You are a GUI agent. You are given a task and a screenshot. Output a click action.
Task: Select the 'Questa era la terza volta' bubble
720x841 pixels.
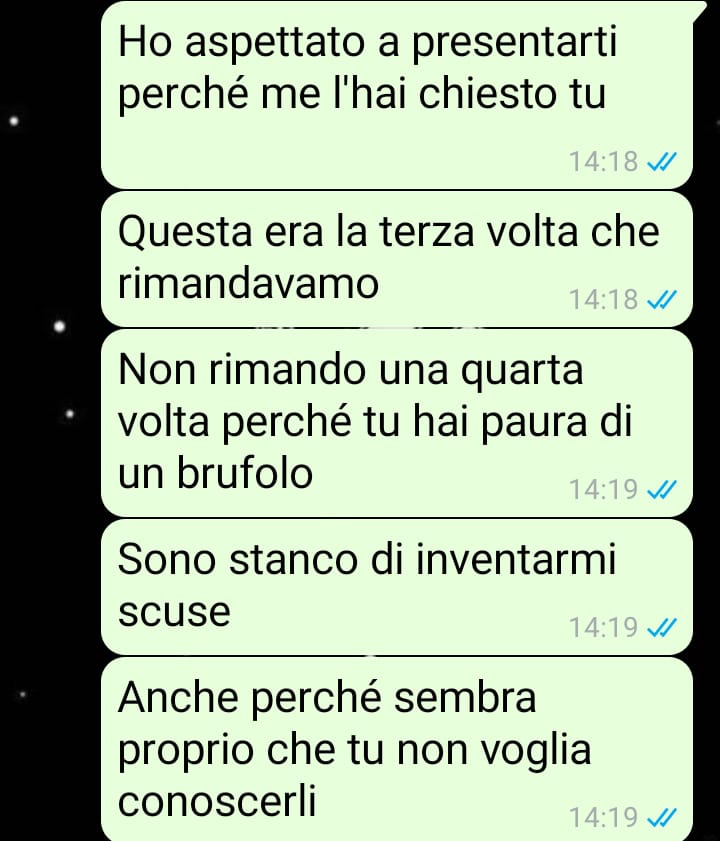click(x=397, y=259)
